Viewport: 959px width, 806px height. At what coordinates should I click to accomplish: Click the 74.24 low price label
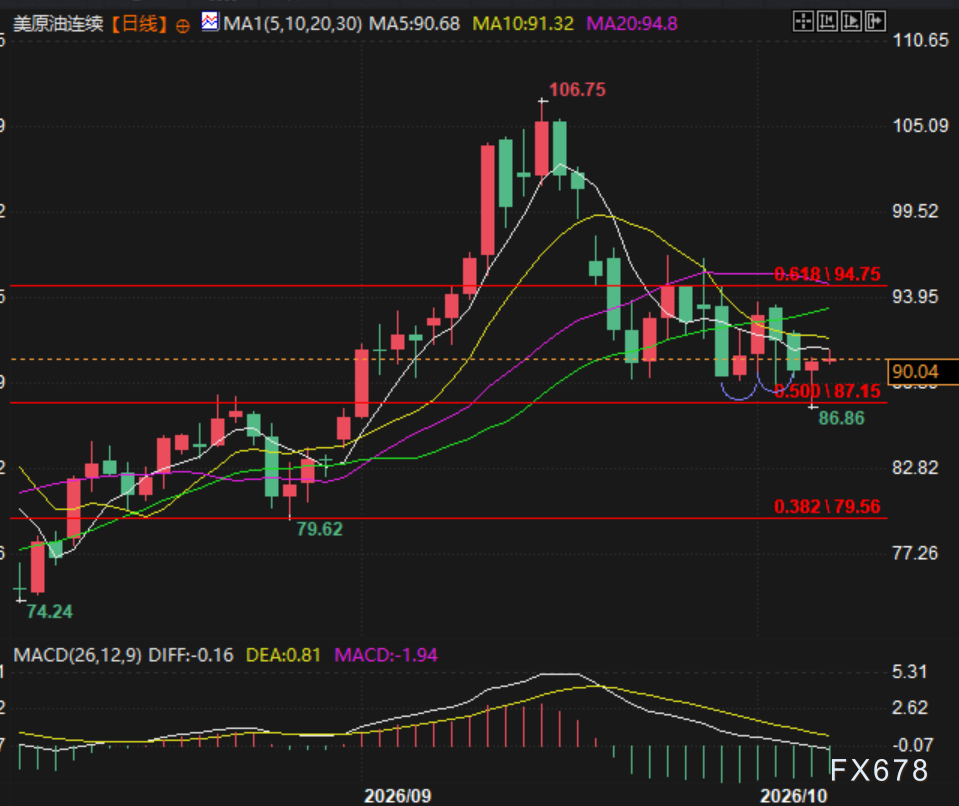50,612
